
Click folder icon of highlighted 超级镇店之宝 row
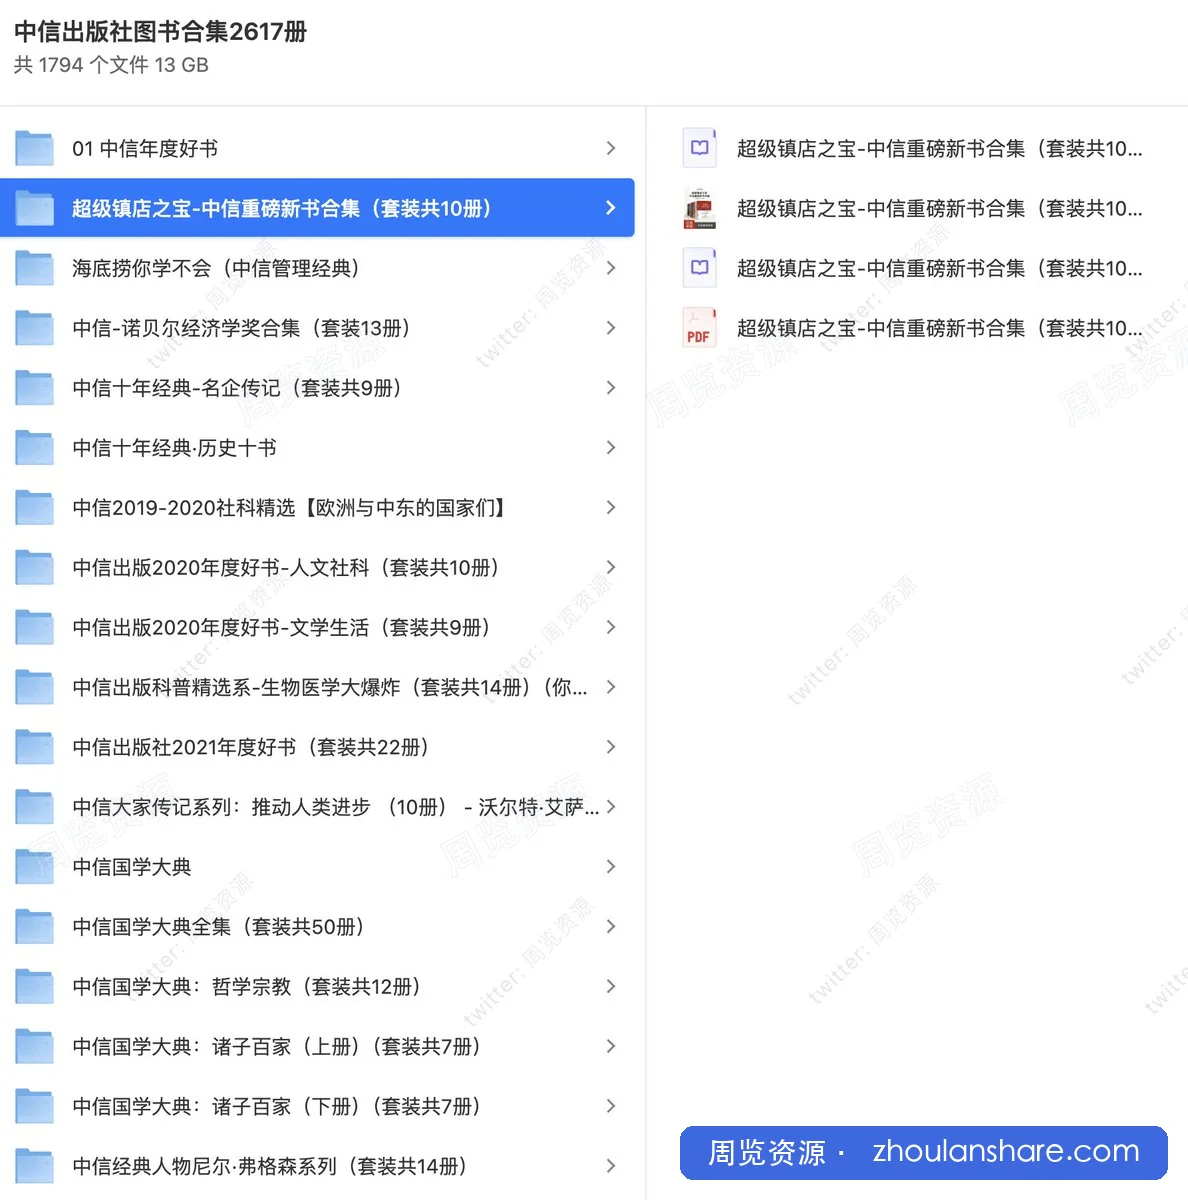click(x=34, y=209)
